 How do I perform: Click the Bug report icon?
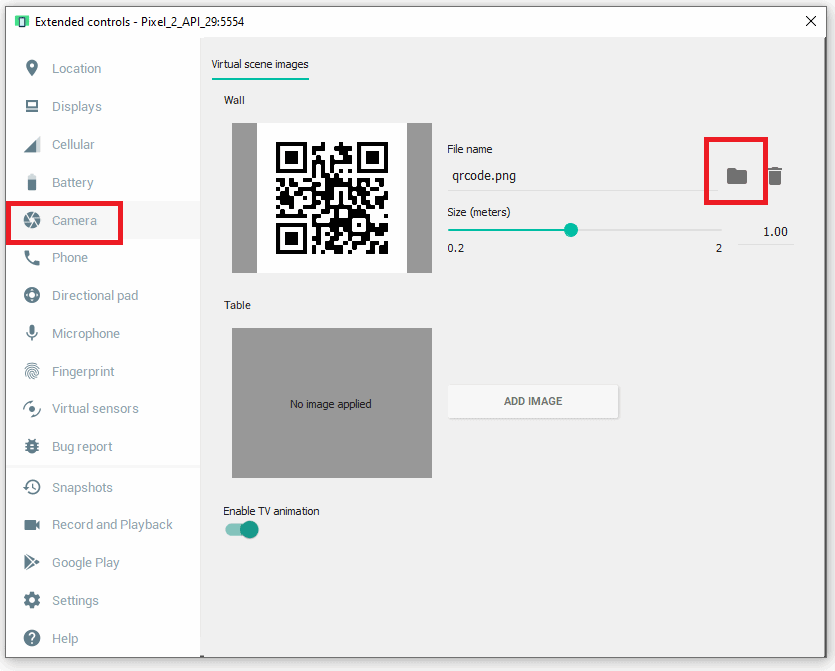click(32, 447)
